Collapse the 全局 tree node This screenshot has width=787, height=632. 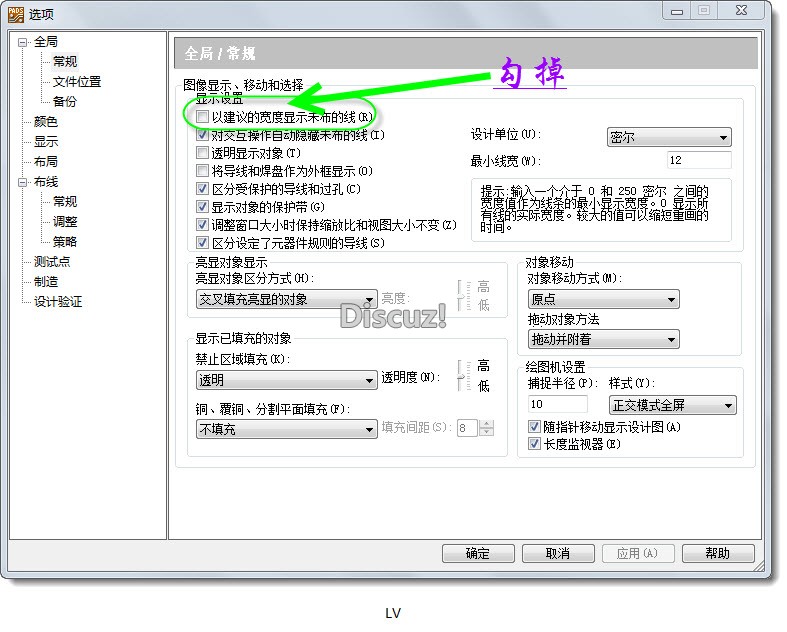tap(22, 42)
